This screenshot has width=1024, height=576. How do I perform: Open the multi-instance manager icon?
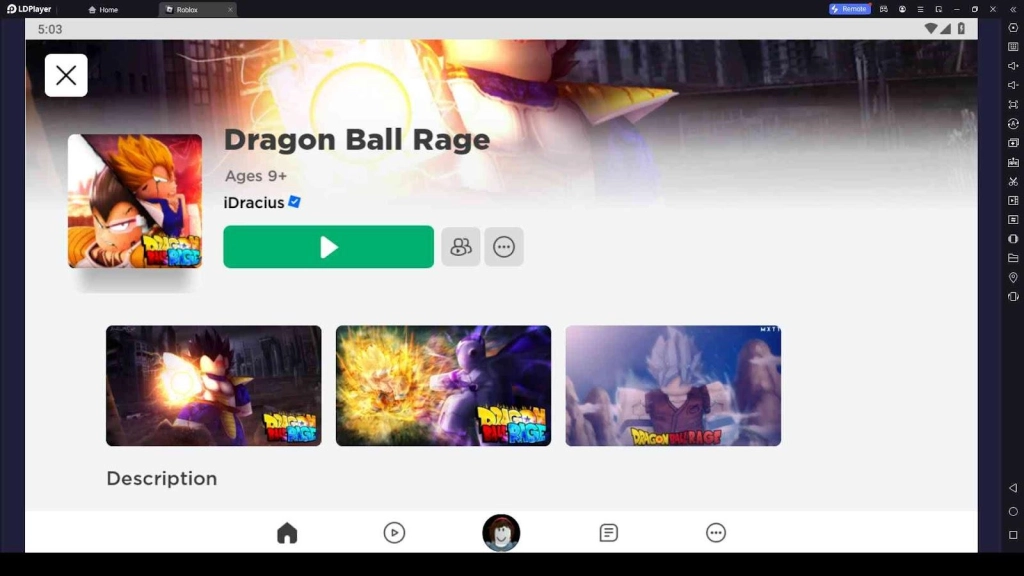pyautogui.click(x=1013, y=142)
